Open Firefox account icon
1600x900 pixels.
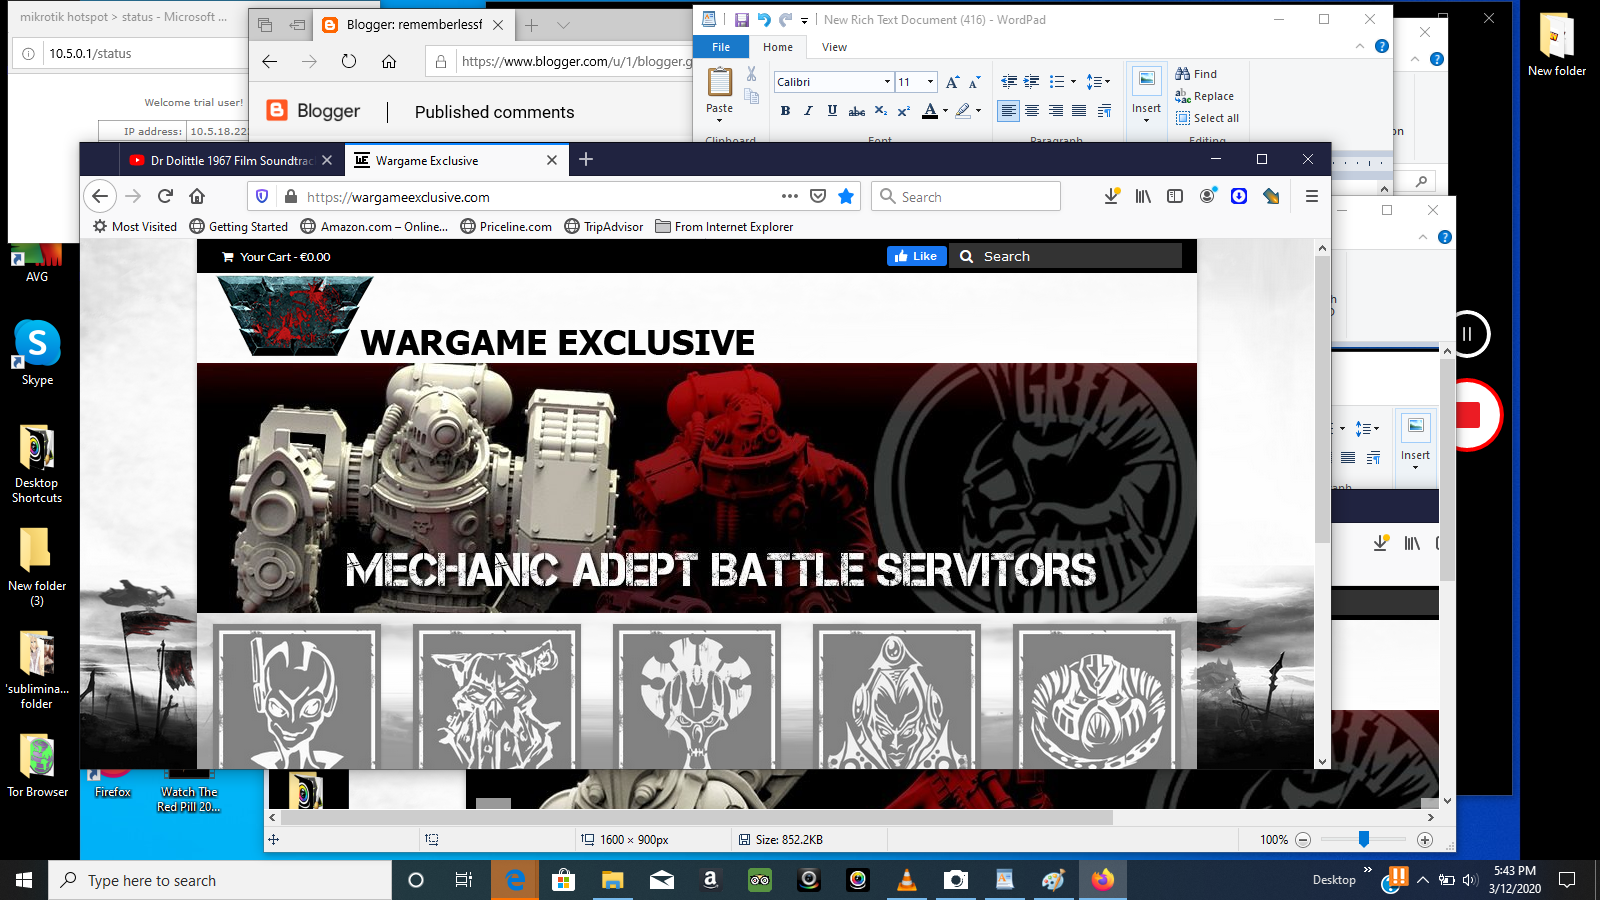click(1208, 196)
